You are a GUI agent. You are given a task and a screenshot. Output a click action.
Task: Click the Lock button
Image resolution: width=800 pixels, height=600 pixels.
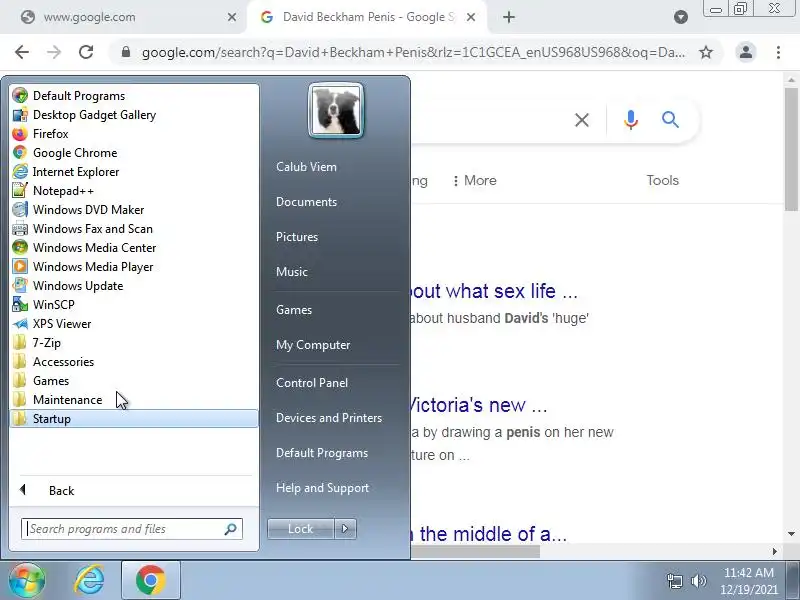click(x=301, y=529)
